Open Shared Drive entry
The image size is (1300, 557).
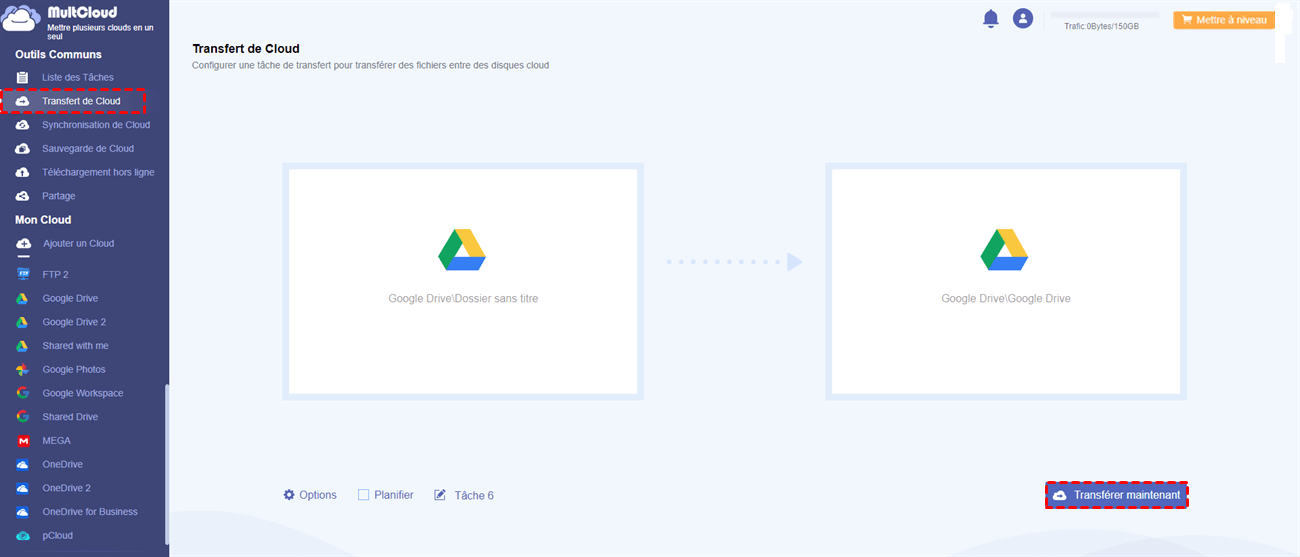point(70,417)
